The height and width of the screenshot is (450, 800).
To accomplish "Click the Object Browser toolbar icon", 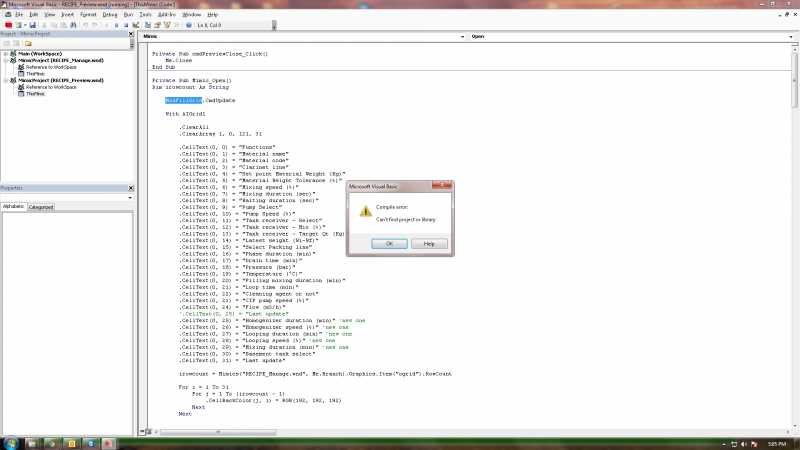I will click(167, 25).
